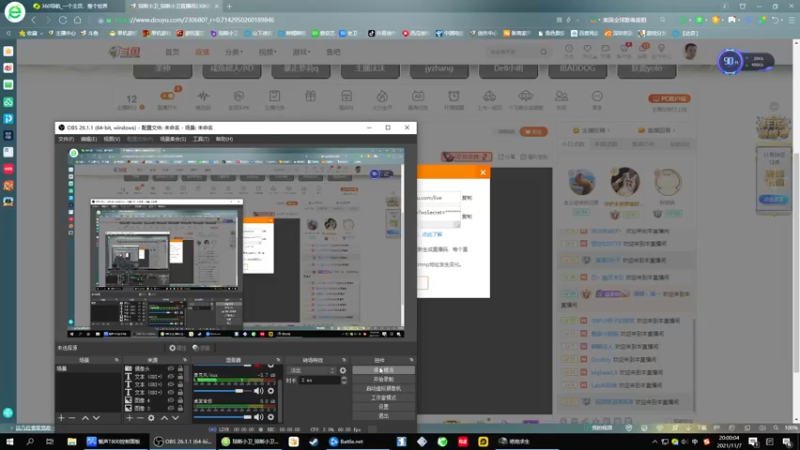Click the 启动虚拟摄像机 button in OBS
800x450 pixels.
383,388
